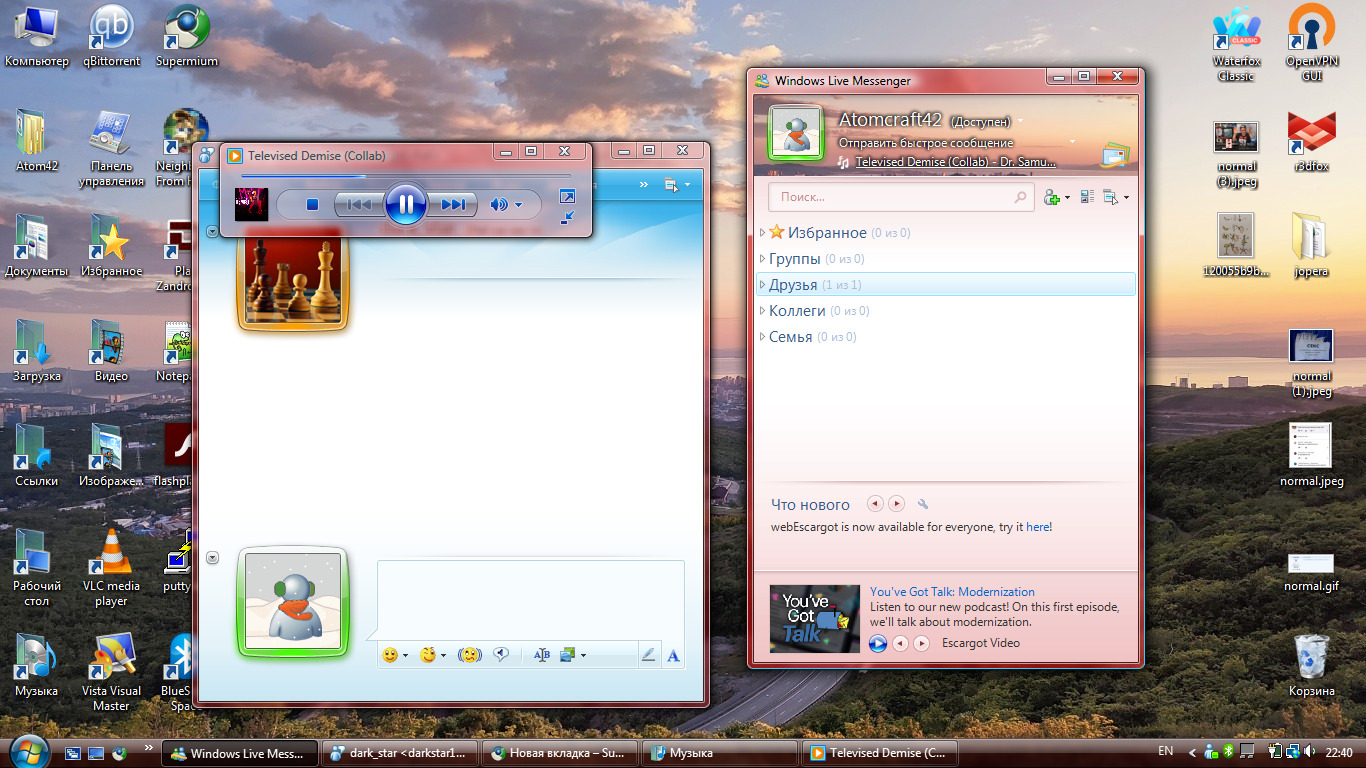Expand the Семья group

point(762,337)
